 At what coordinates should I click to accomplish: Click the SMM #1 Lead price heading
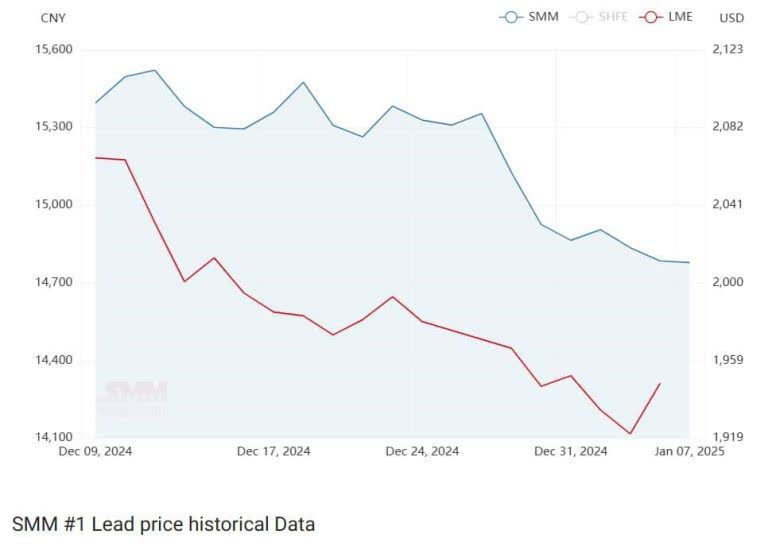(163, 523)
